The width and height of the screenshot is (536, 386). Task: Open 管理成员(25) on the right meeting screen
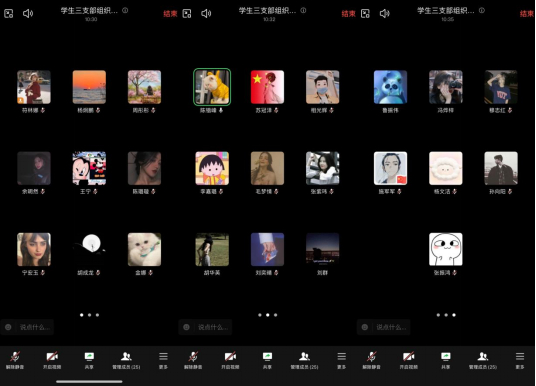[x=483, y=360]
